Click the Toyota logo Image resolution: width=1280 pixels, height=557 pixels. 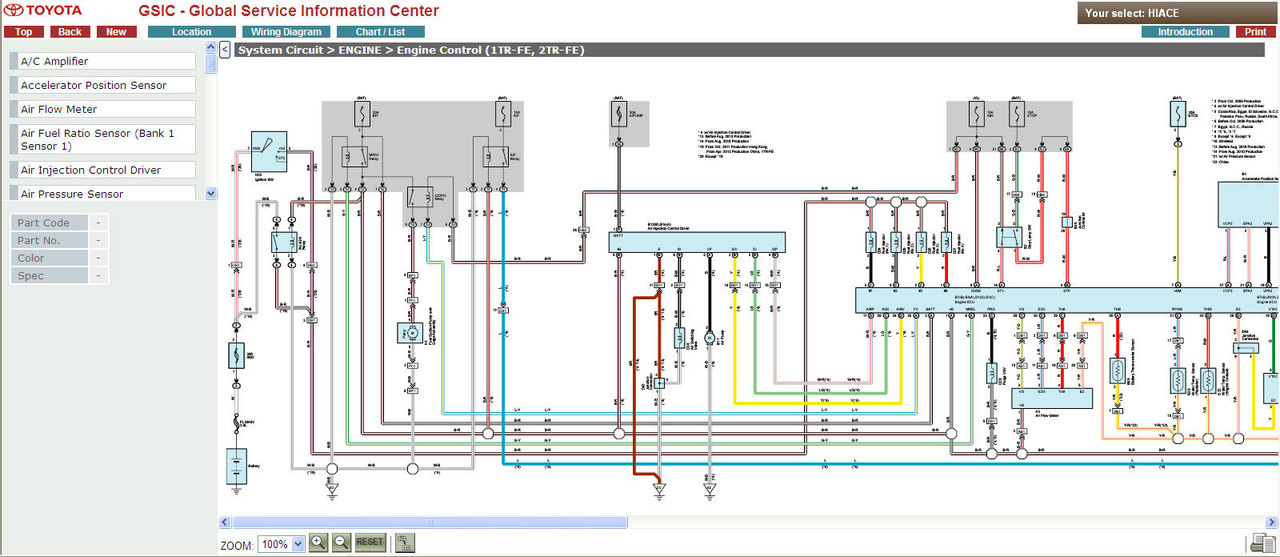tap(44, 11)
